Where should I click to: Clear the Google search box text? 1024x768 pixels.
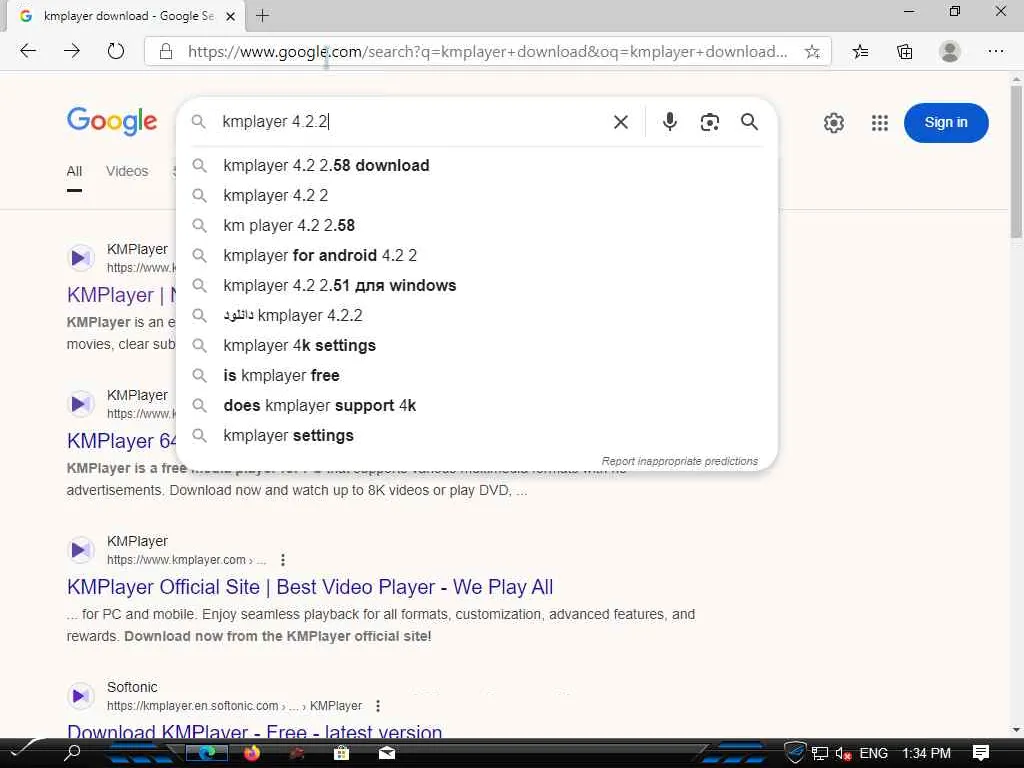(620, 122)
